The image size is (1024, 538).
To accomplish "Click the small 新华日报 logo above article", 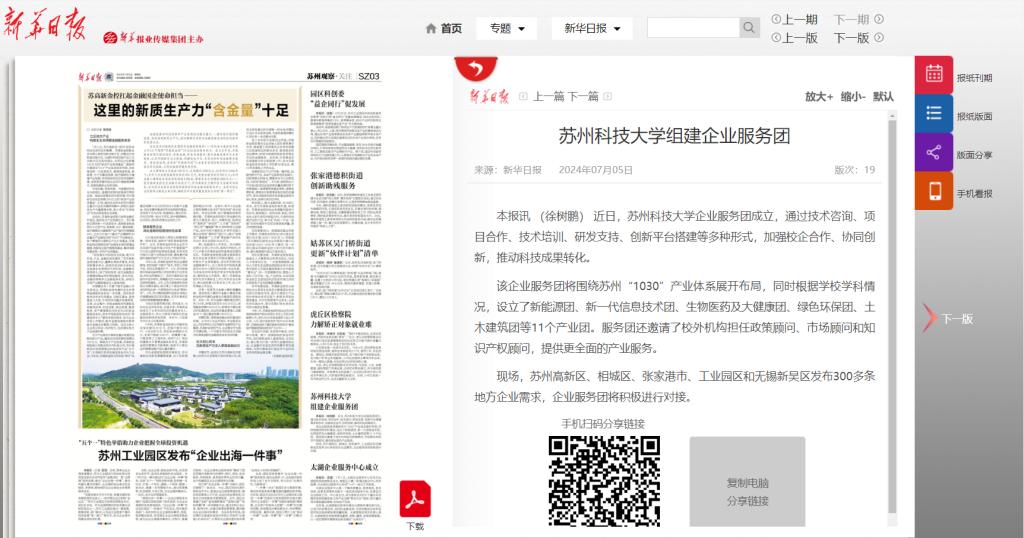I will click(x=489, y=97).
